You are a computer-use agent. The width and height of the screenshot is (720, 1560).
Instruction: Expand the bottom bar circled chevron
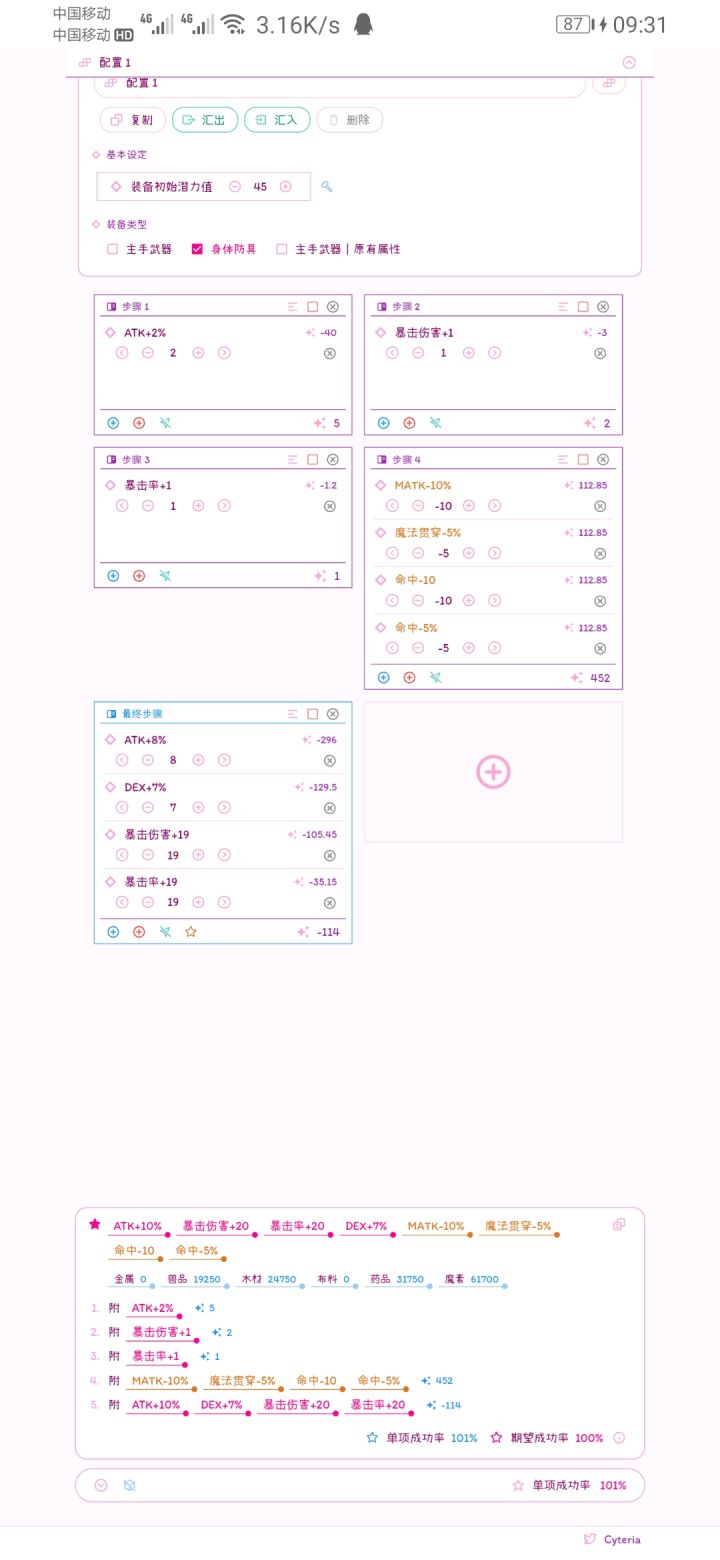coord(101,1485)
